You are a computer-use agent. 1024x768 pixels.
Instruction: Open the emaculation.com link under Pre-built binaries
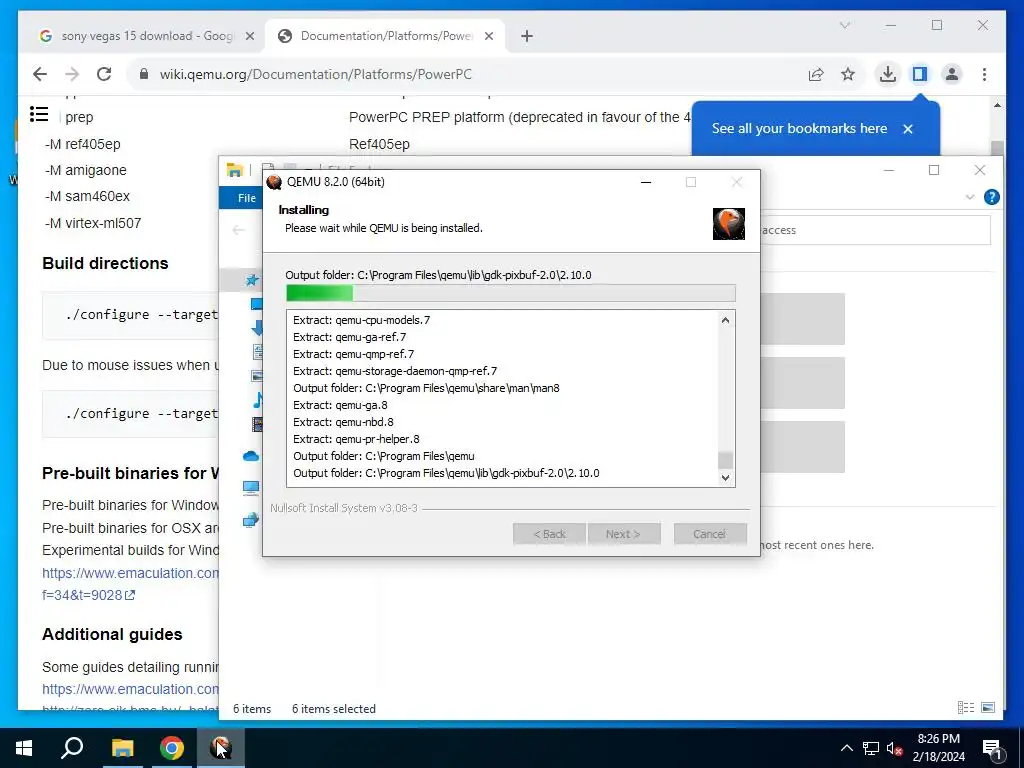coord(130,573)
